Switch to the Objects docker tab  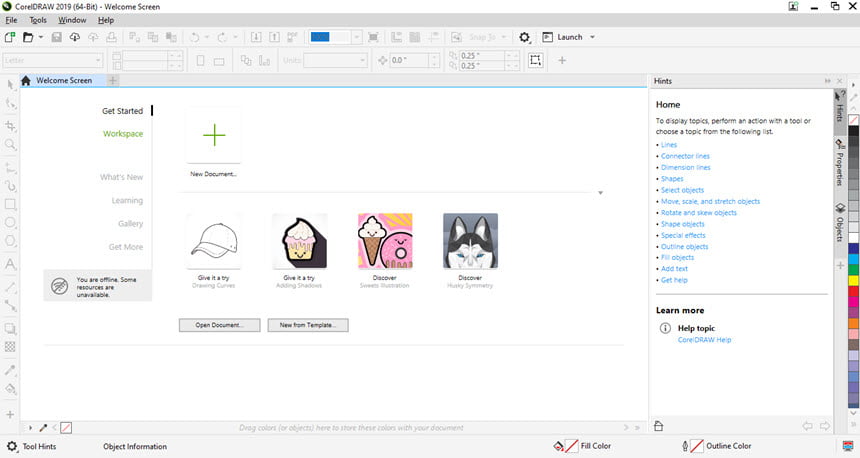tap(840, 223)
